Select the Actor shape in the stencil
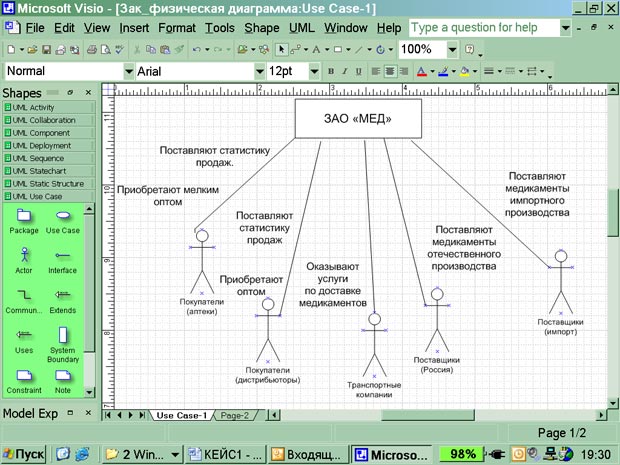The height and width of the screenshot is (465, 620). pos(23,256)
